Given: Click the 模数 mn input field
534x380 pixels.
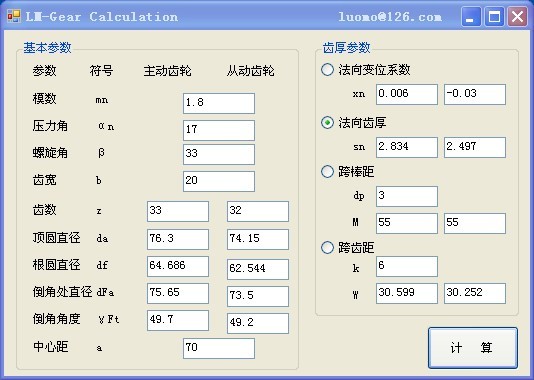Looking at the screenshot, I should coord(219,103).
